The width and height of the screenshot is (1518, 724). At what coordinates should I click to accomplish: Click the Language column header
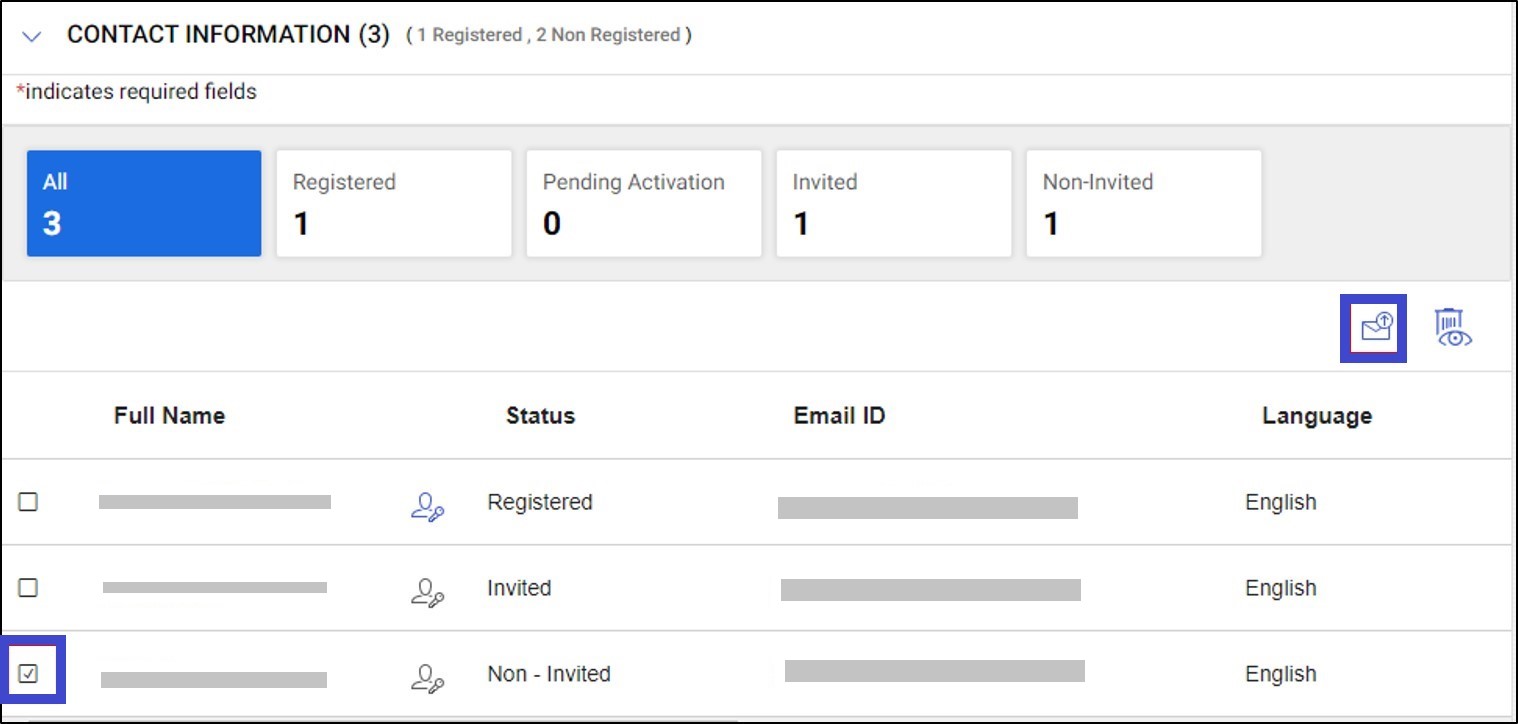[1315, 415]
